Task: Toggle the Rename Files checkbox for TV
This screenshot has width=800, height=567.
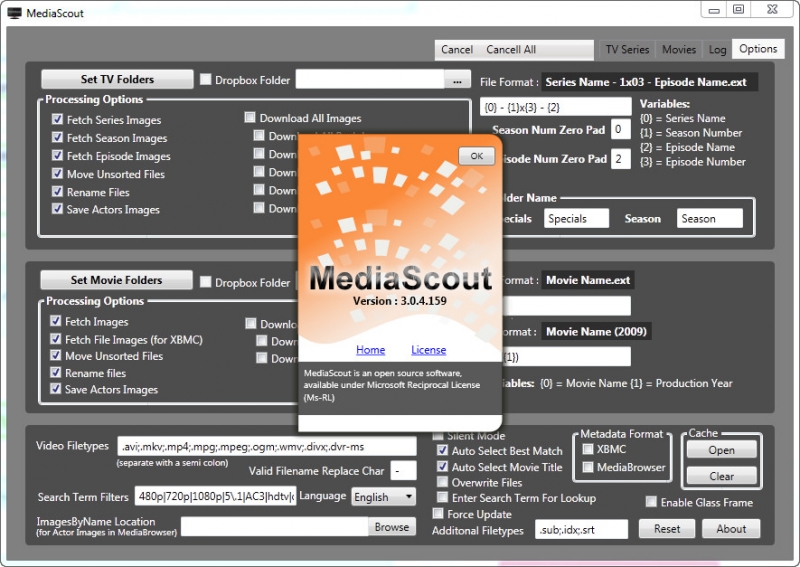Action: click(58, 192)
